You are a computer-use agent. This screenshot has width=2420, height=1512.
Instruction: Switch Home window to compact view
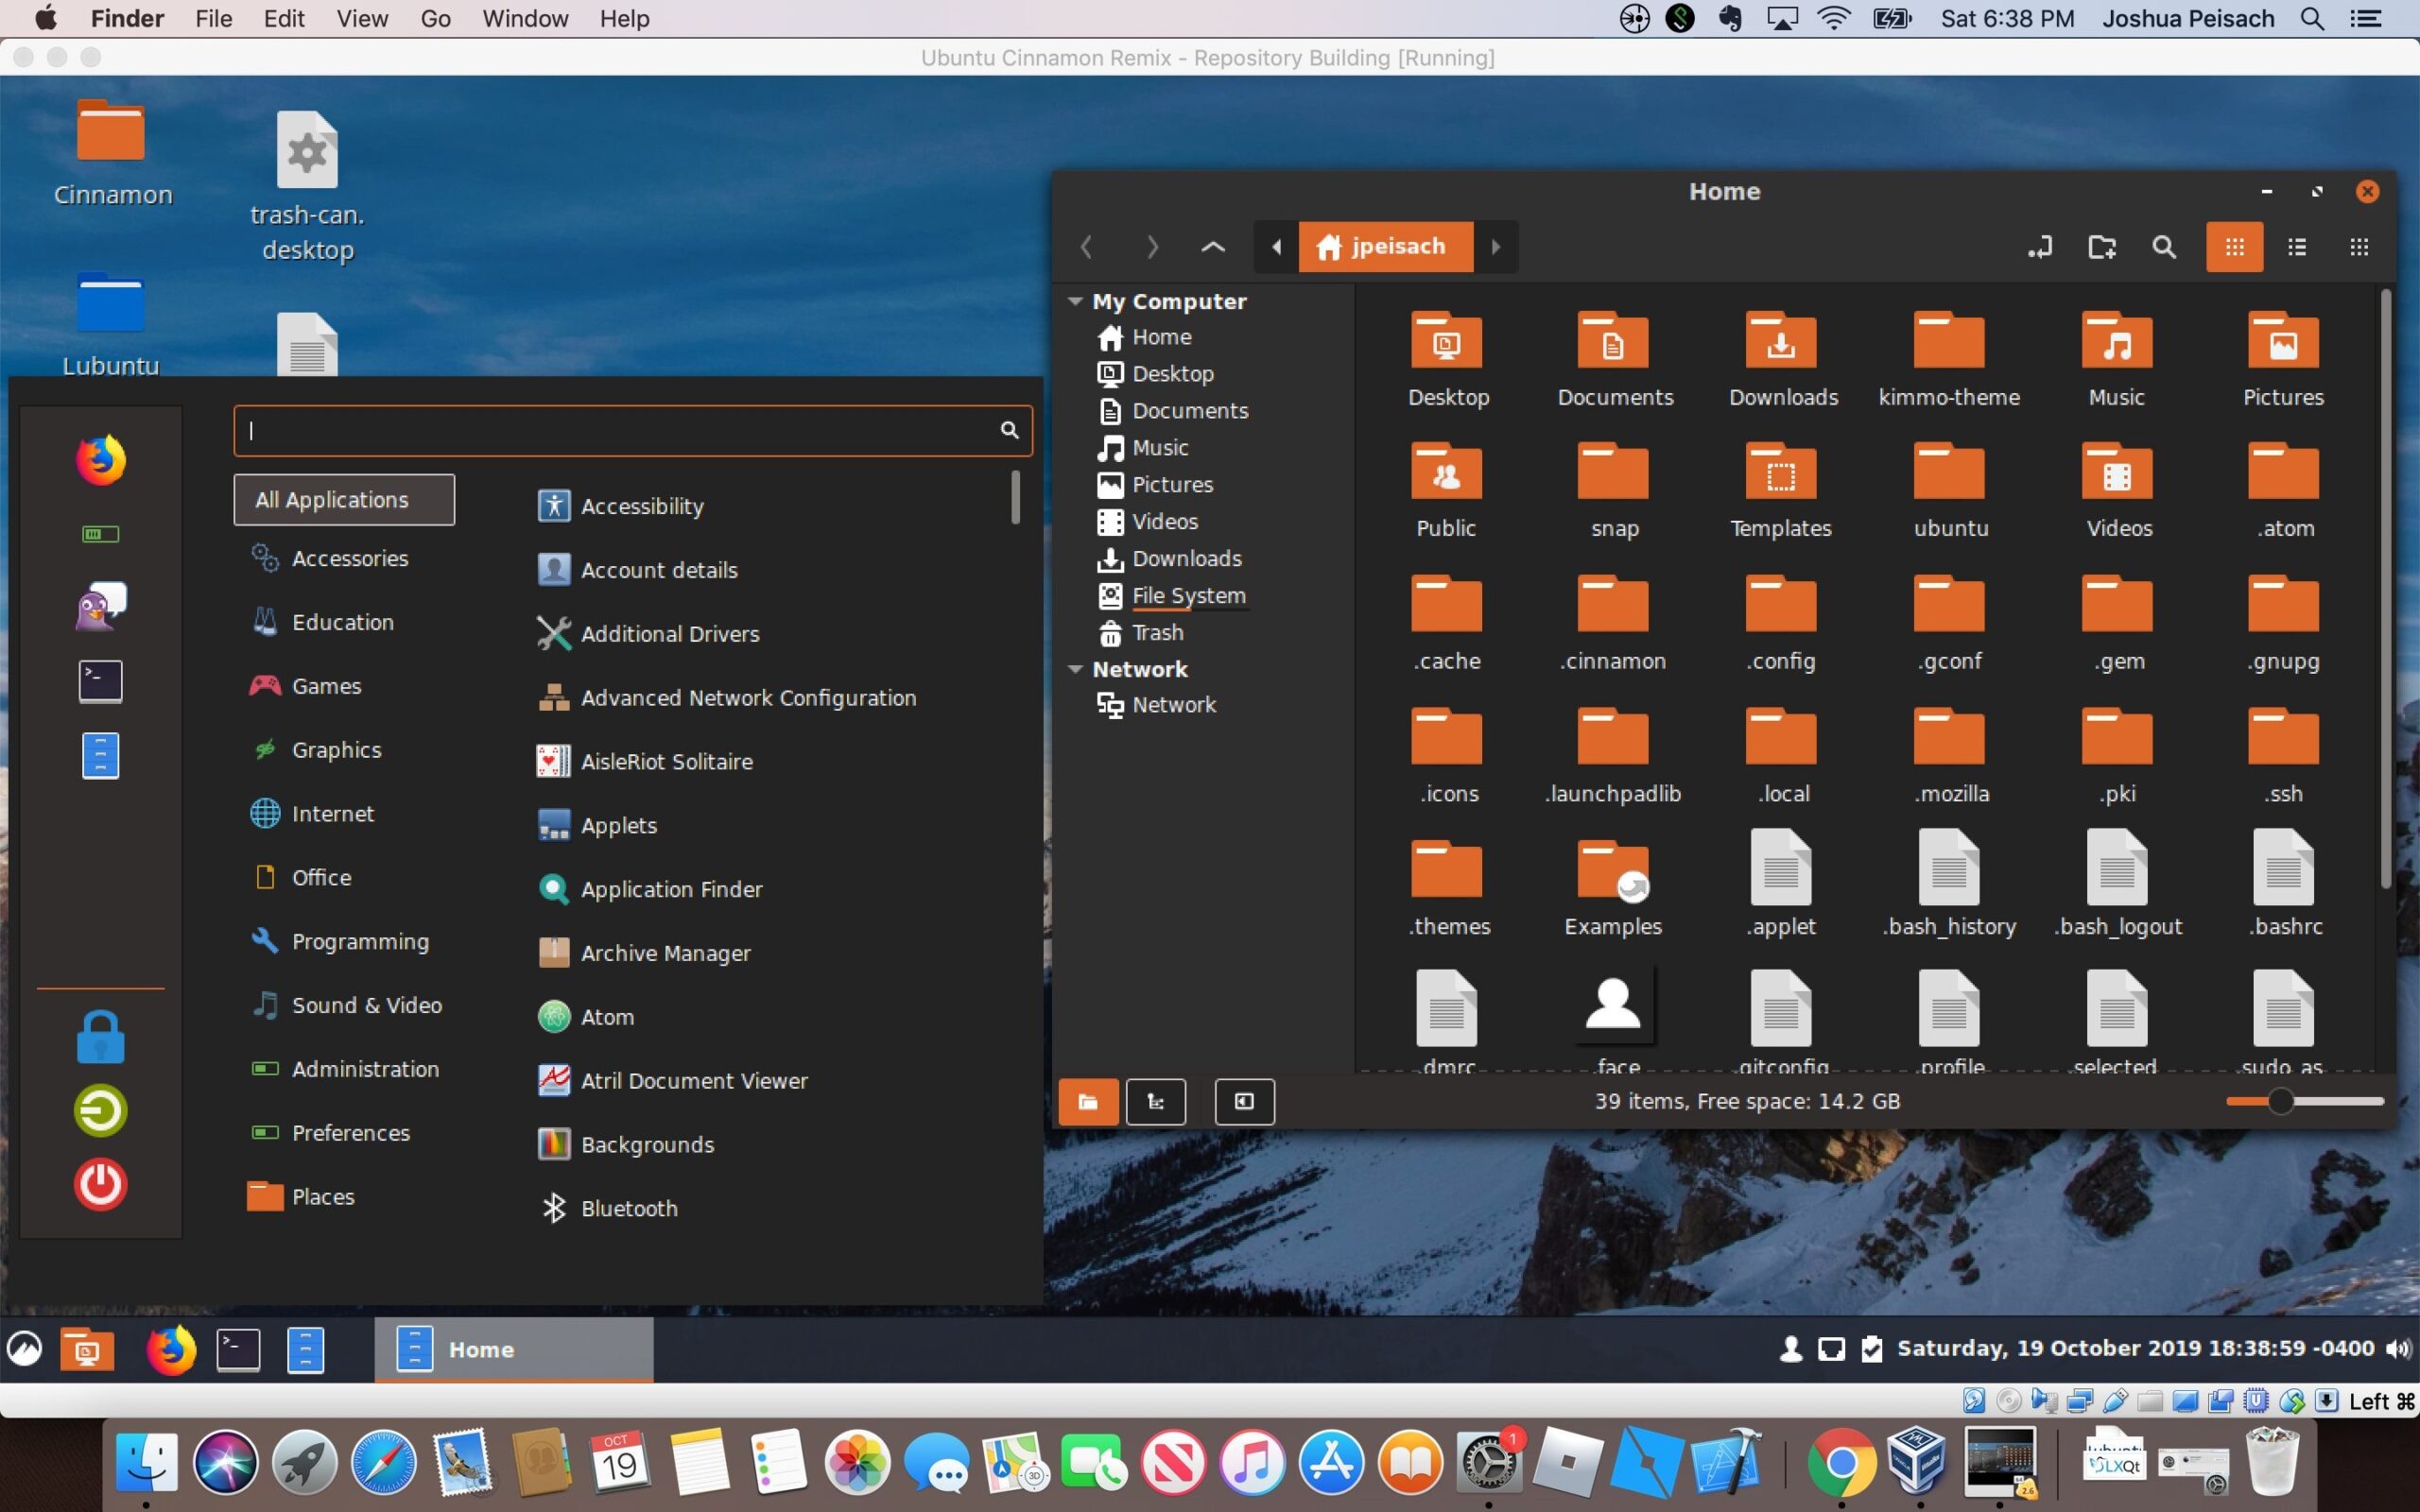(x=2359, y=247)
